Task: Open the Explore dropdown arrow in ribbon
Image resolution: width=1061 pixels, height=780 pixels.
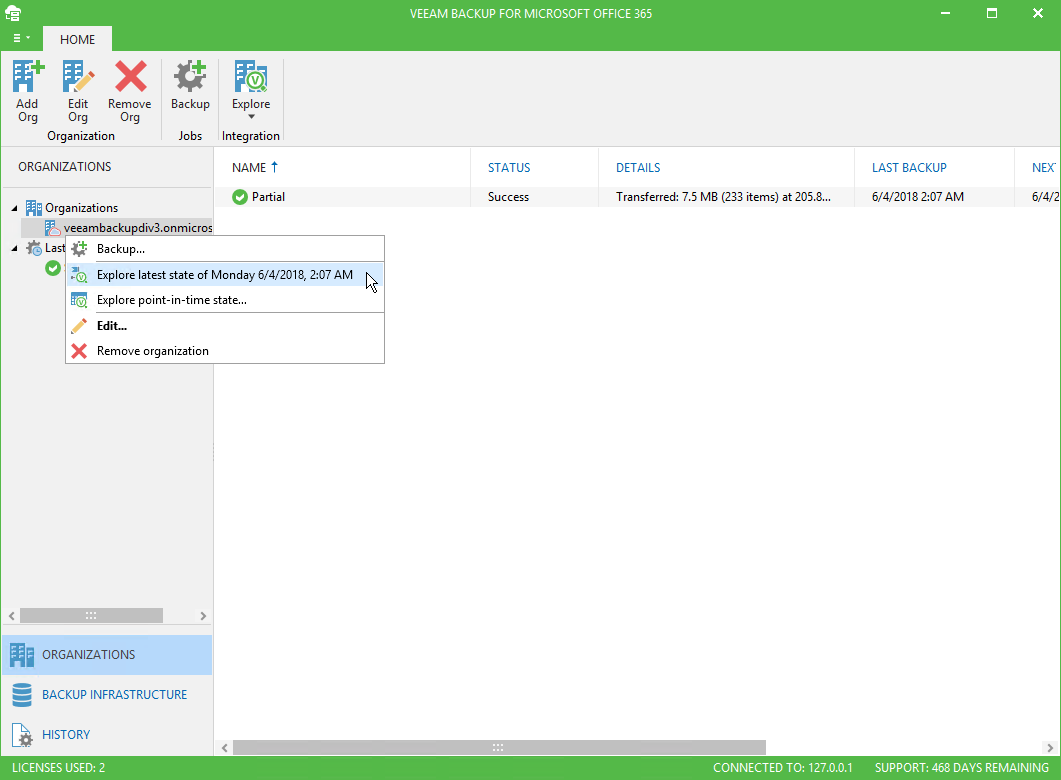Action: [x=251, y=116]
